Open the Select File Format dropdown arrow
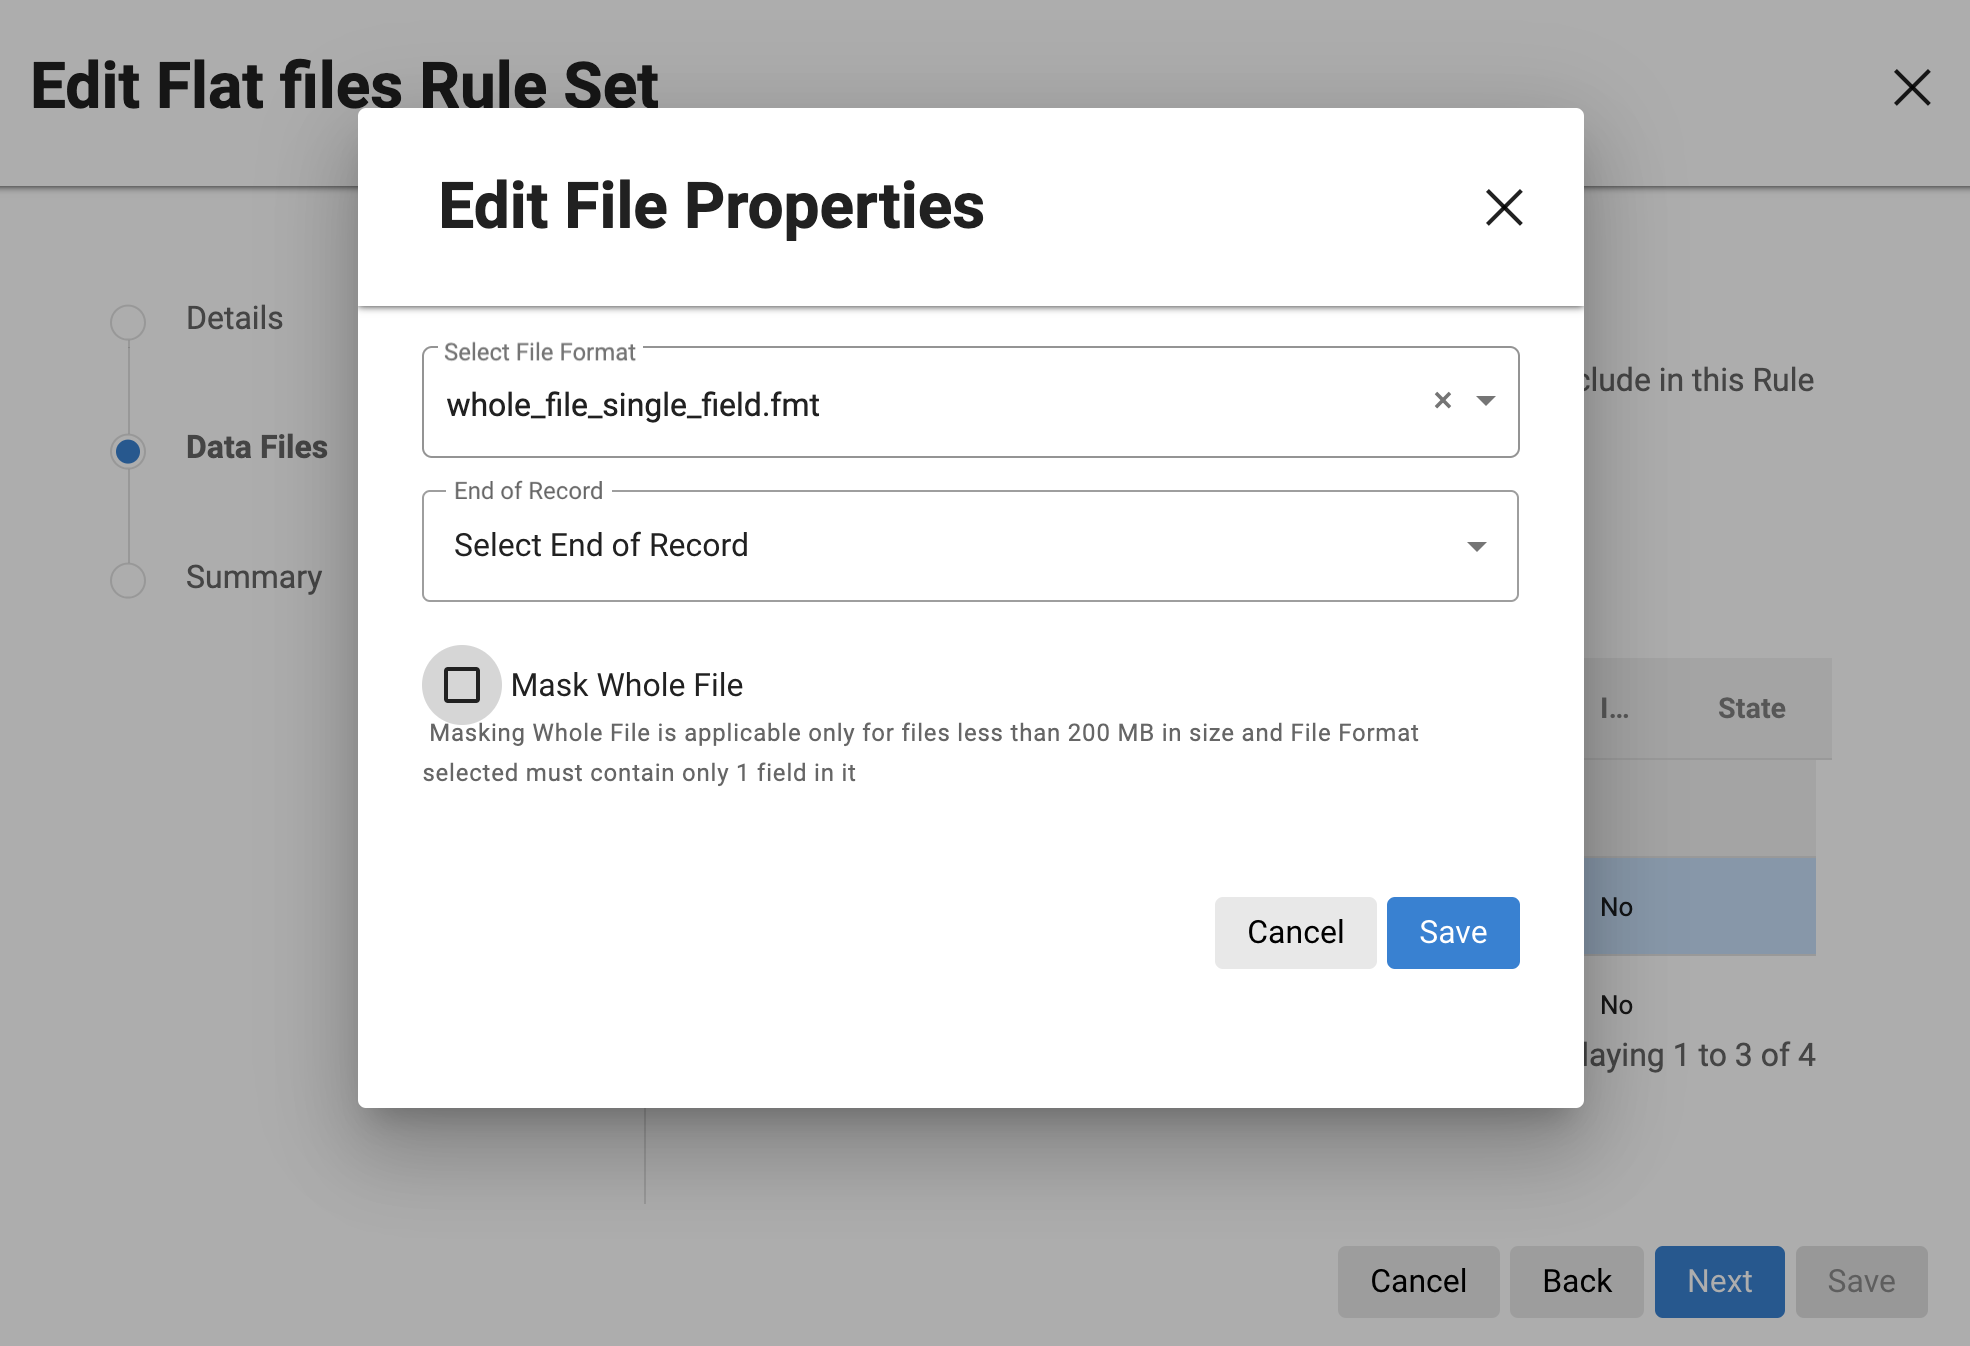The height and width of the screenshot is (1346, 1970). coord(1487,401)
